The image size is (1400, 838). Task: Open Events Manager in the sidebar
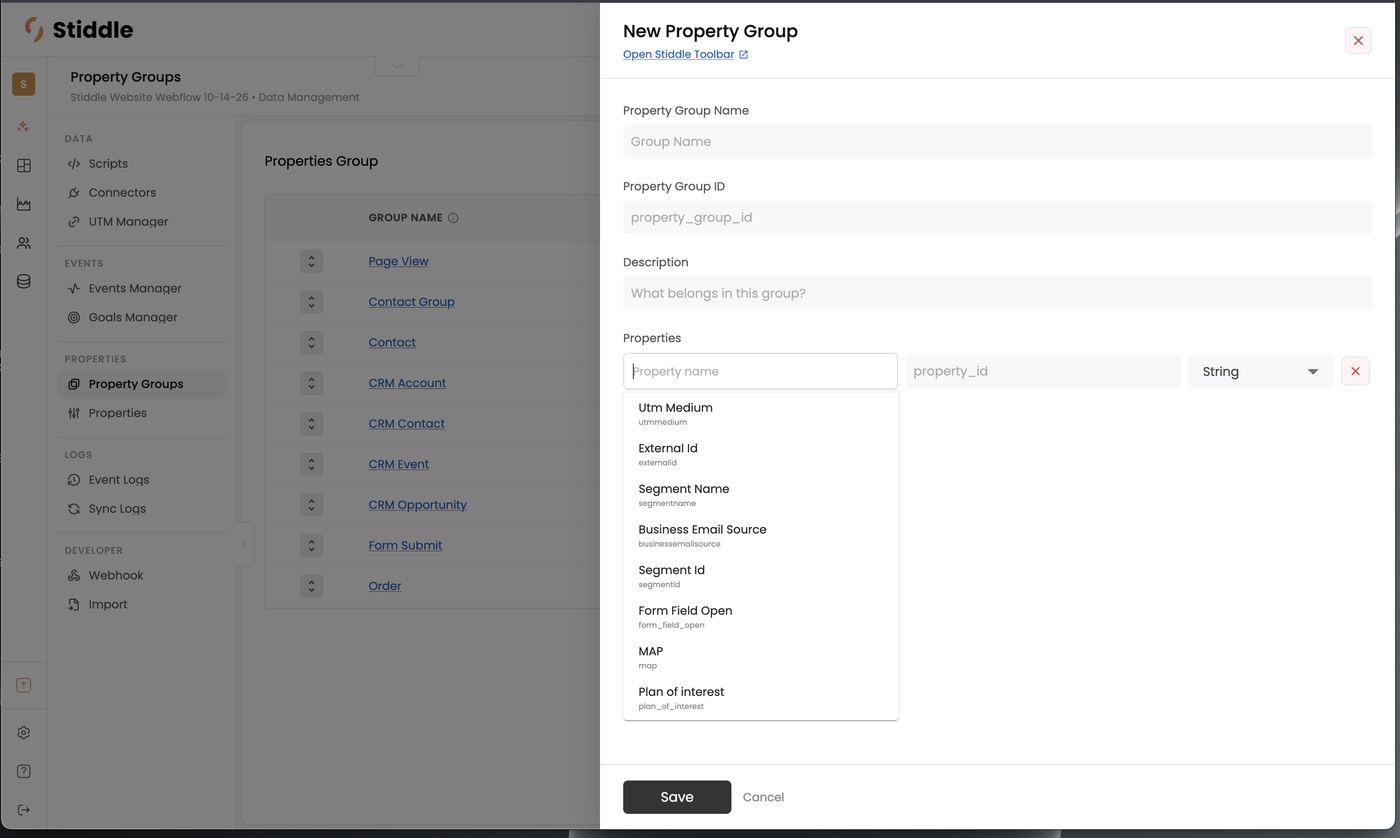click(135, 288)
